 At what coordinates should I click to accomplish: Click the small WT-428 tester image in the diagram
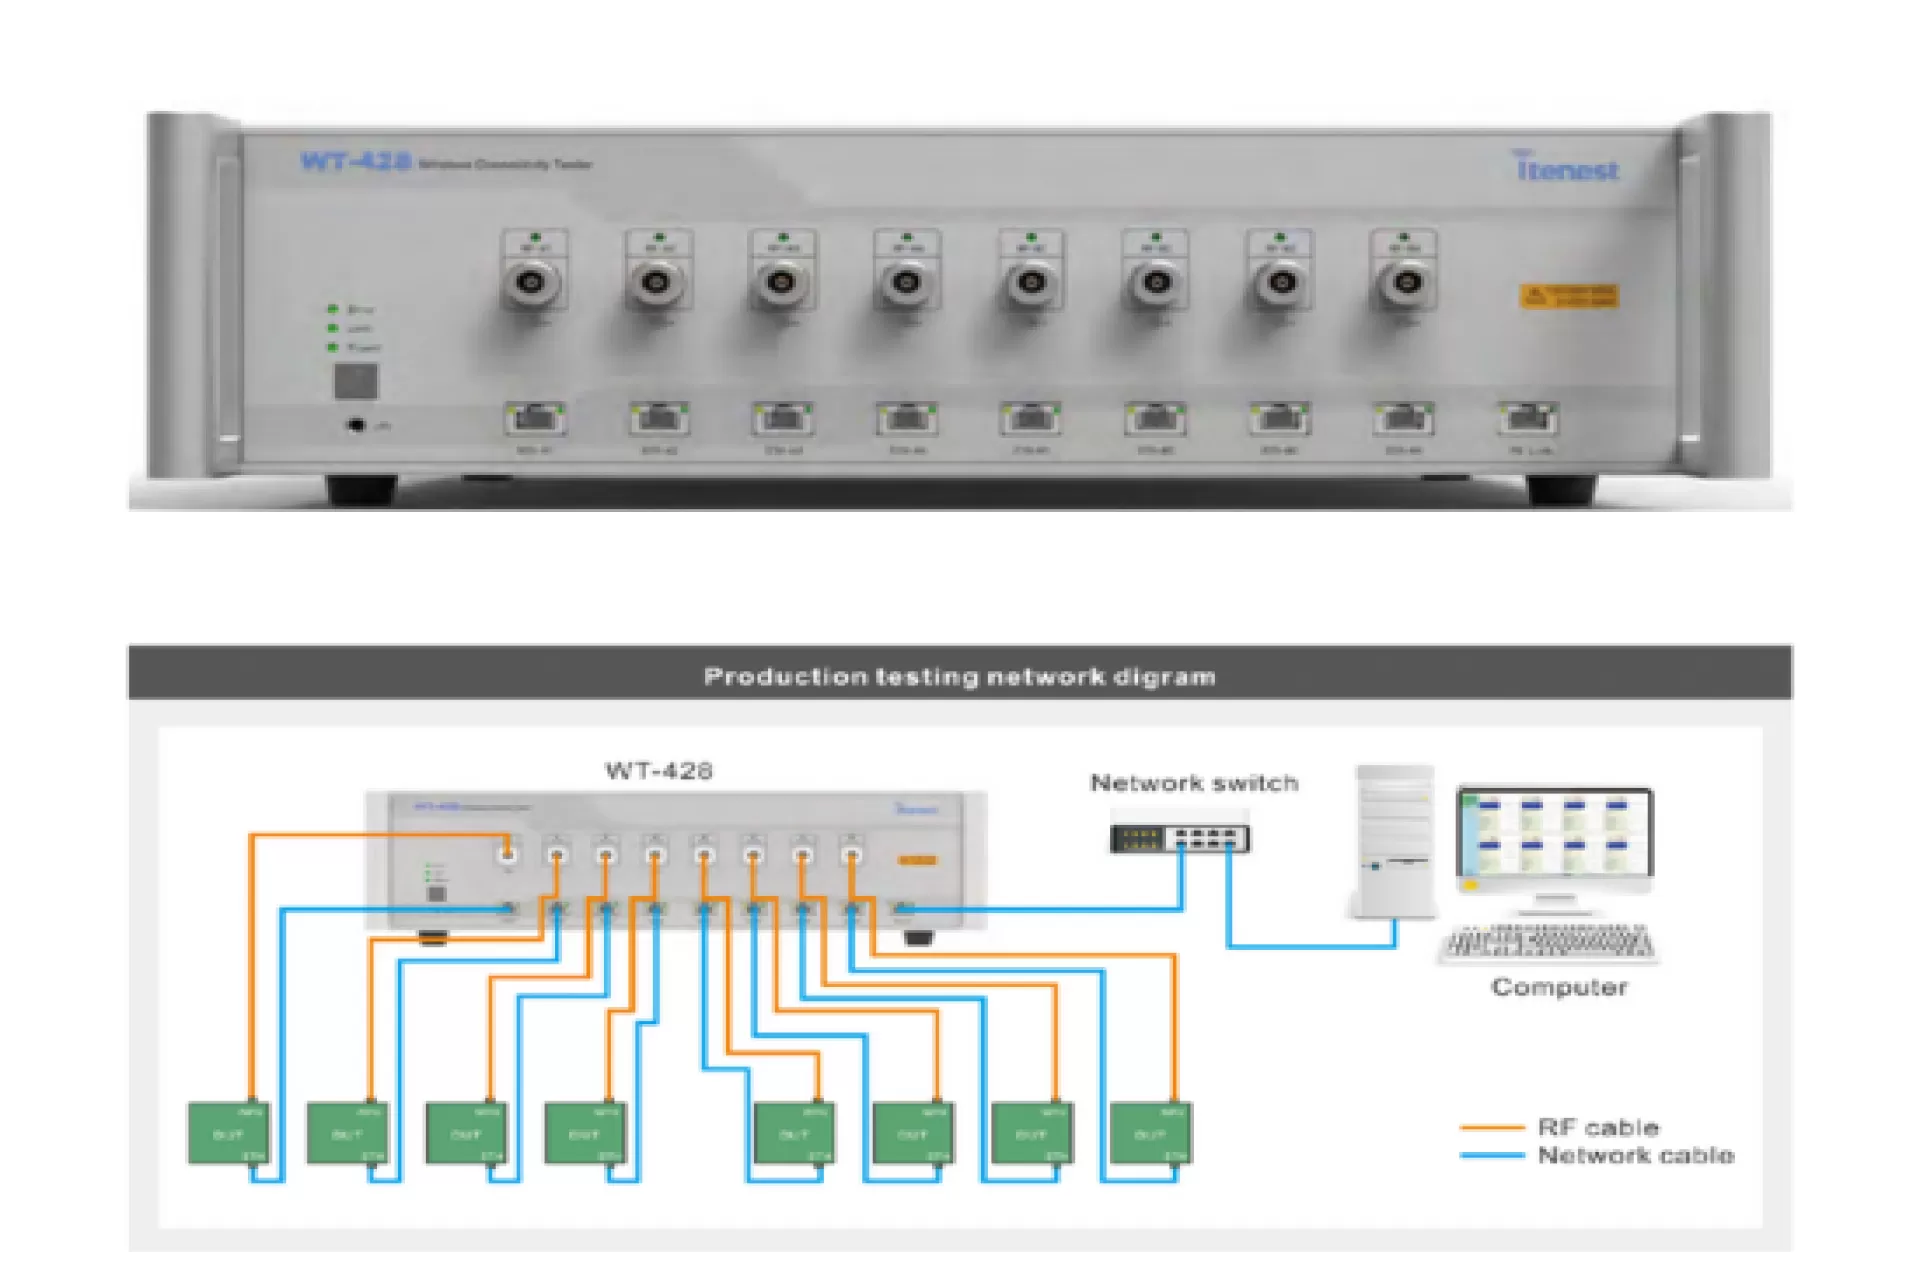(x=676, y=866)
